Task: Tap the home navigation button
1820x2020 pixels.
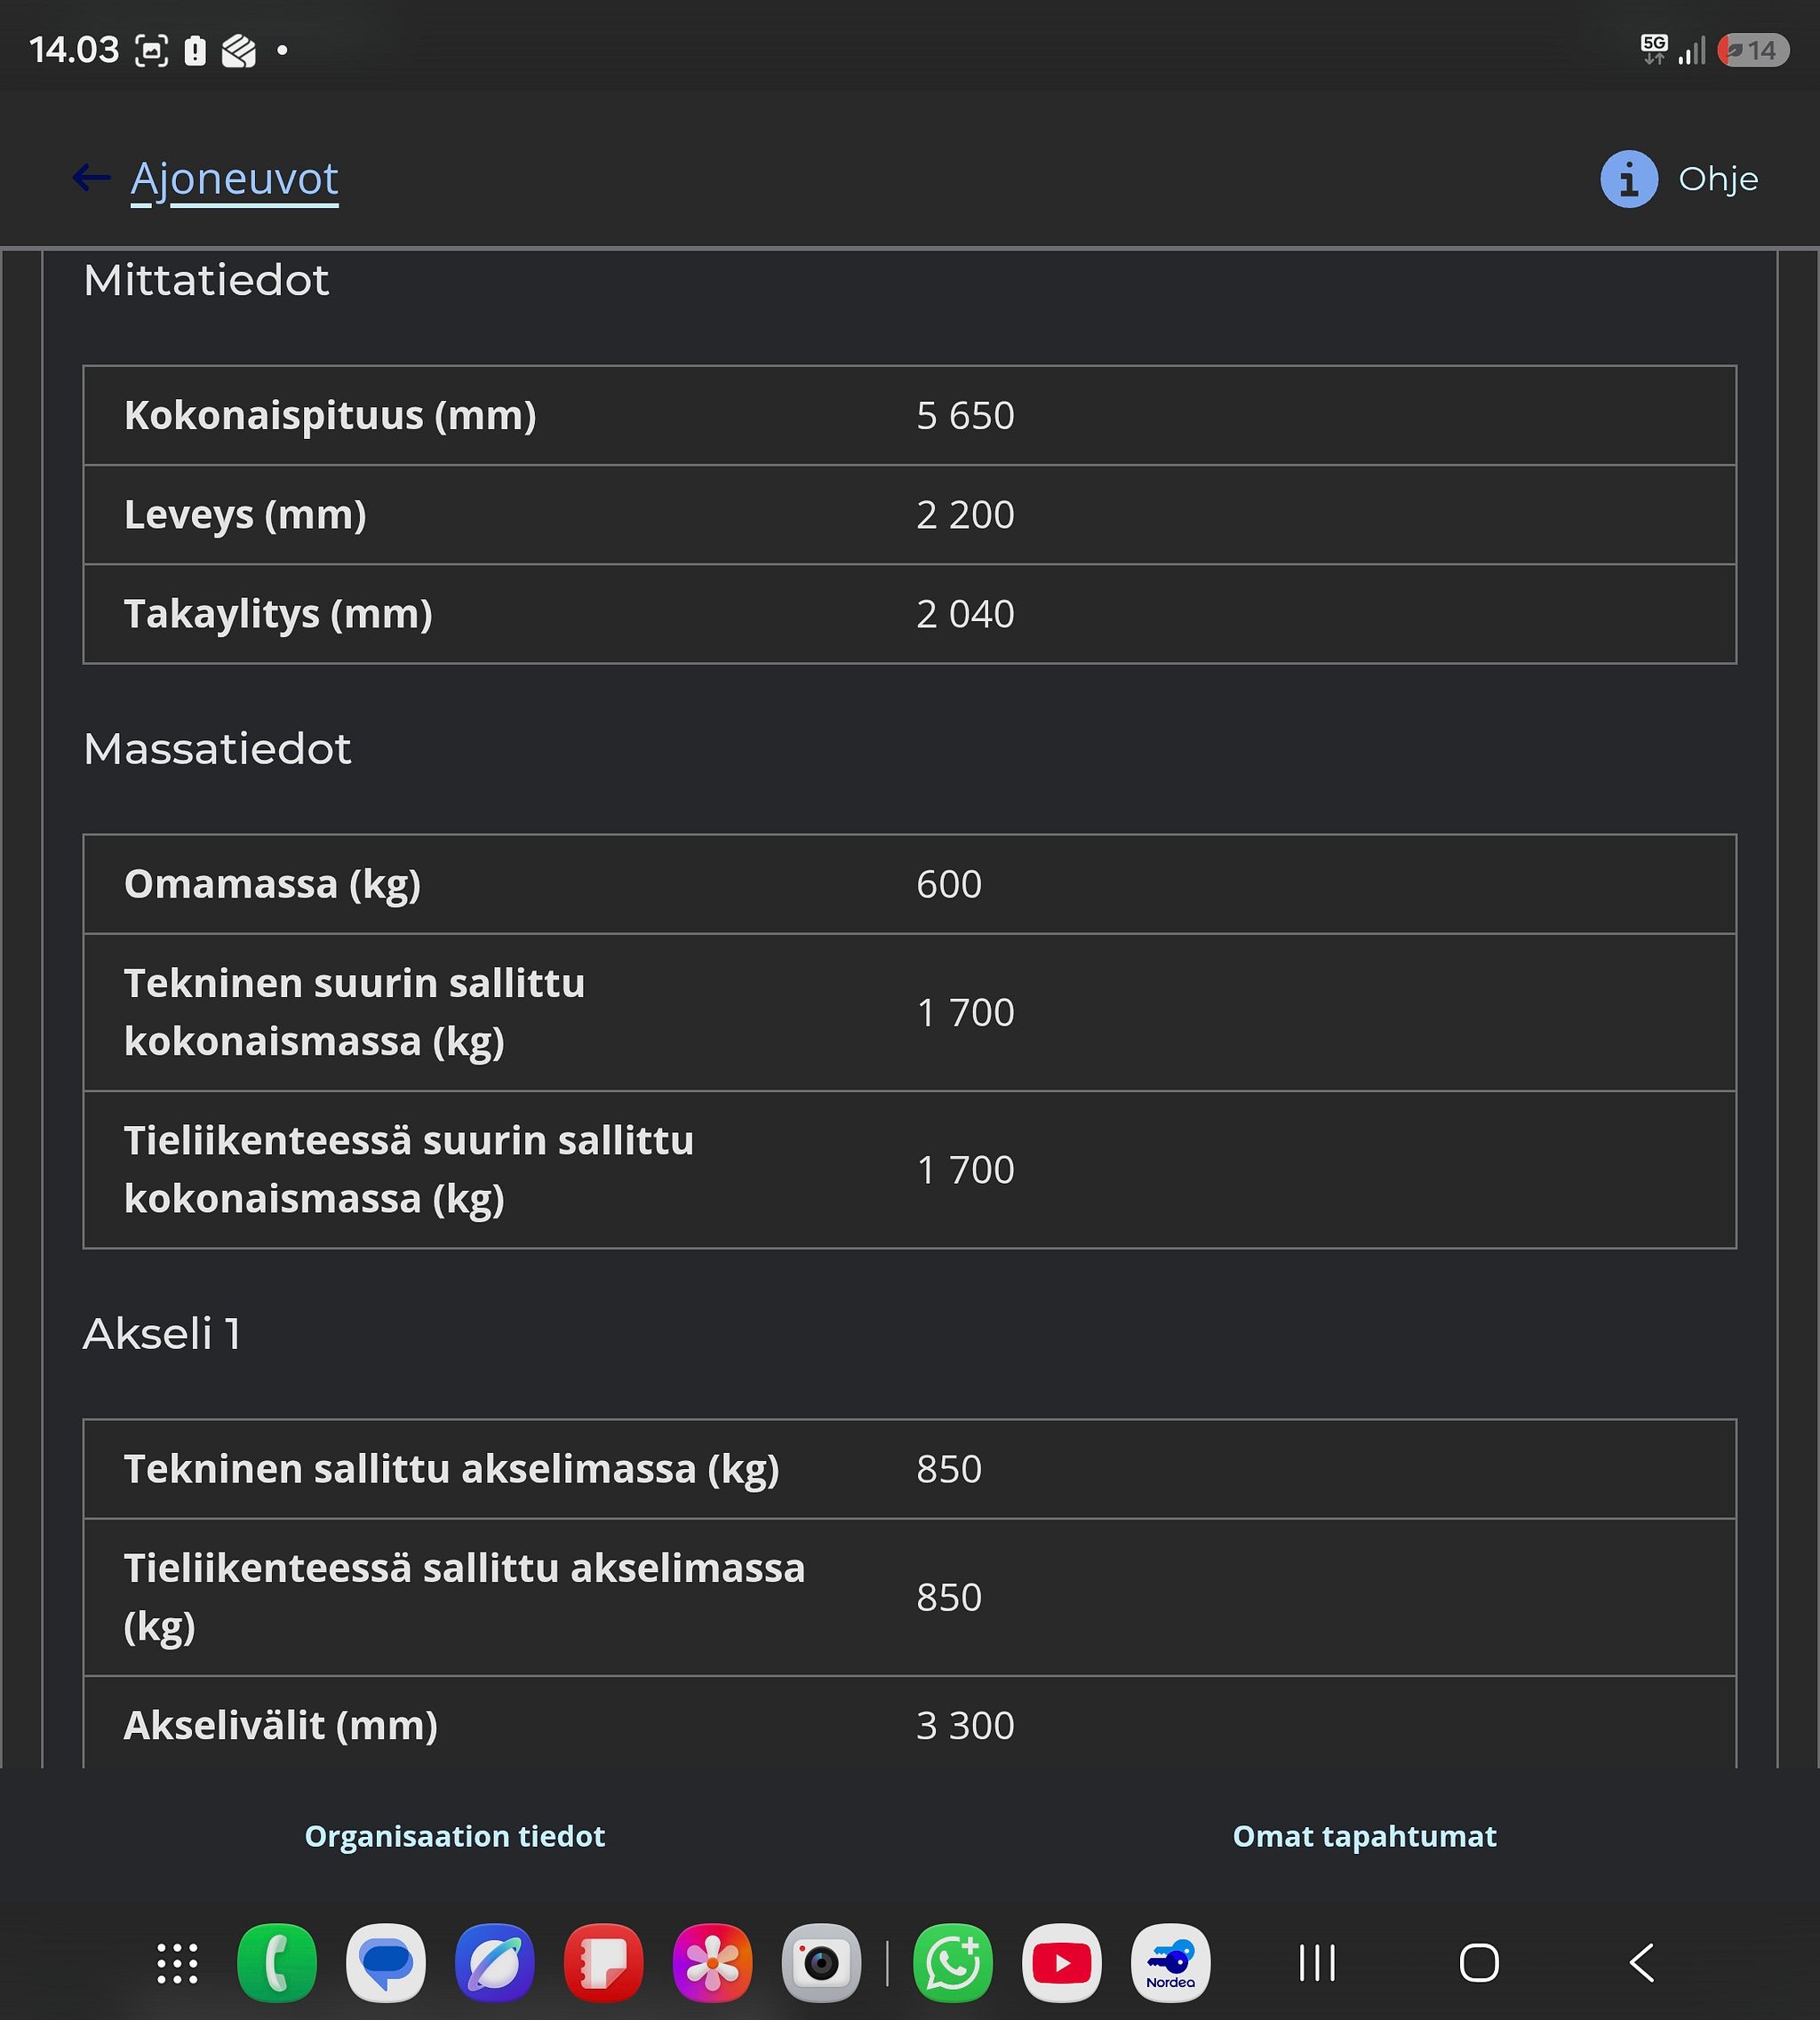Action: [1479, 1963]
